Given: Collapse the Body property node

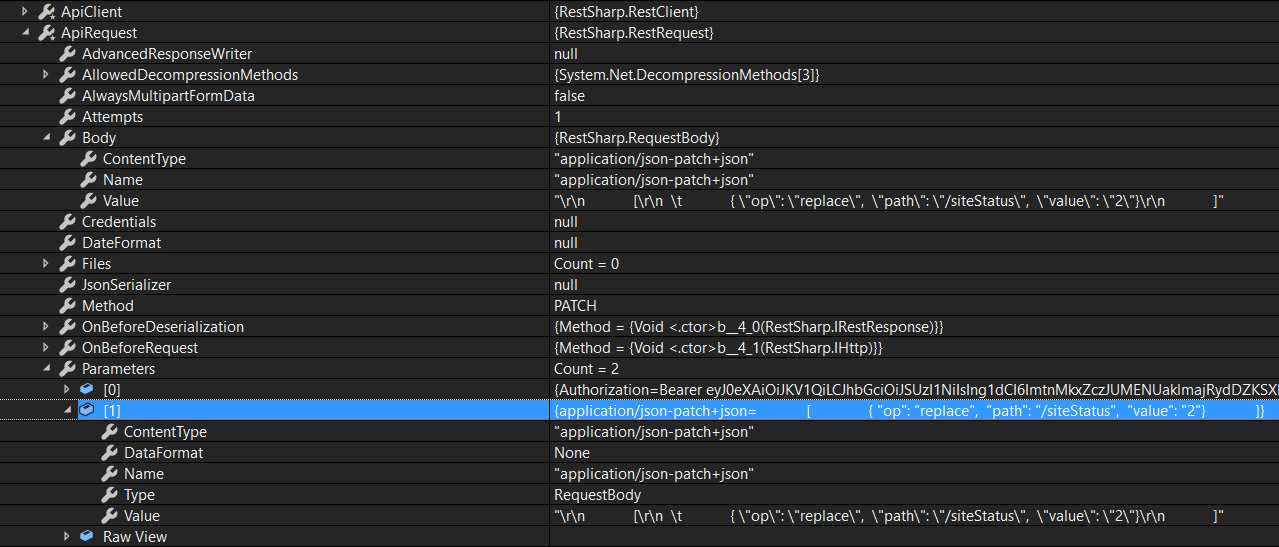Looking at the screenshot, I should pyautogui.click(x=46, y=138).
